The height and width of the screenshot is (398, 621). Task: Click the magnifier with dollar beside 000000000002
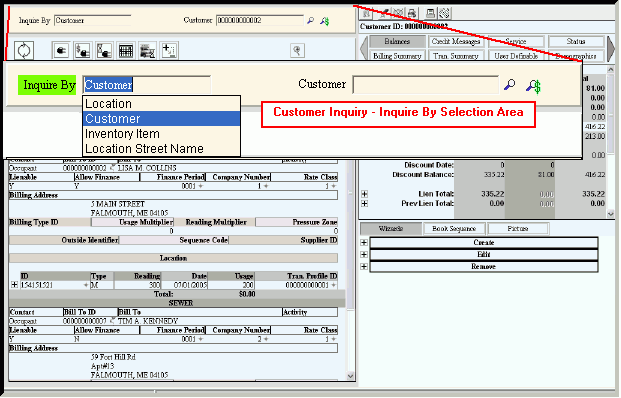click(x=325, y=21)
